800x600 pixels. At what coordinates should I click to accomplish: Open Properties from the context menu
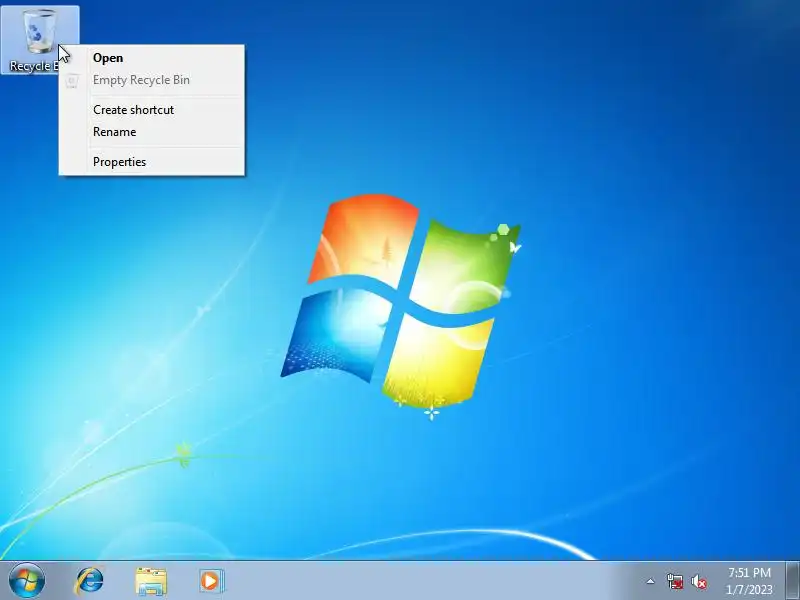coord(152,162)
